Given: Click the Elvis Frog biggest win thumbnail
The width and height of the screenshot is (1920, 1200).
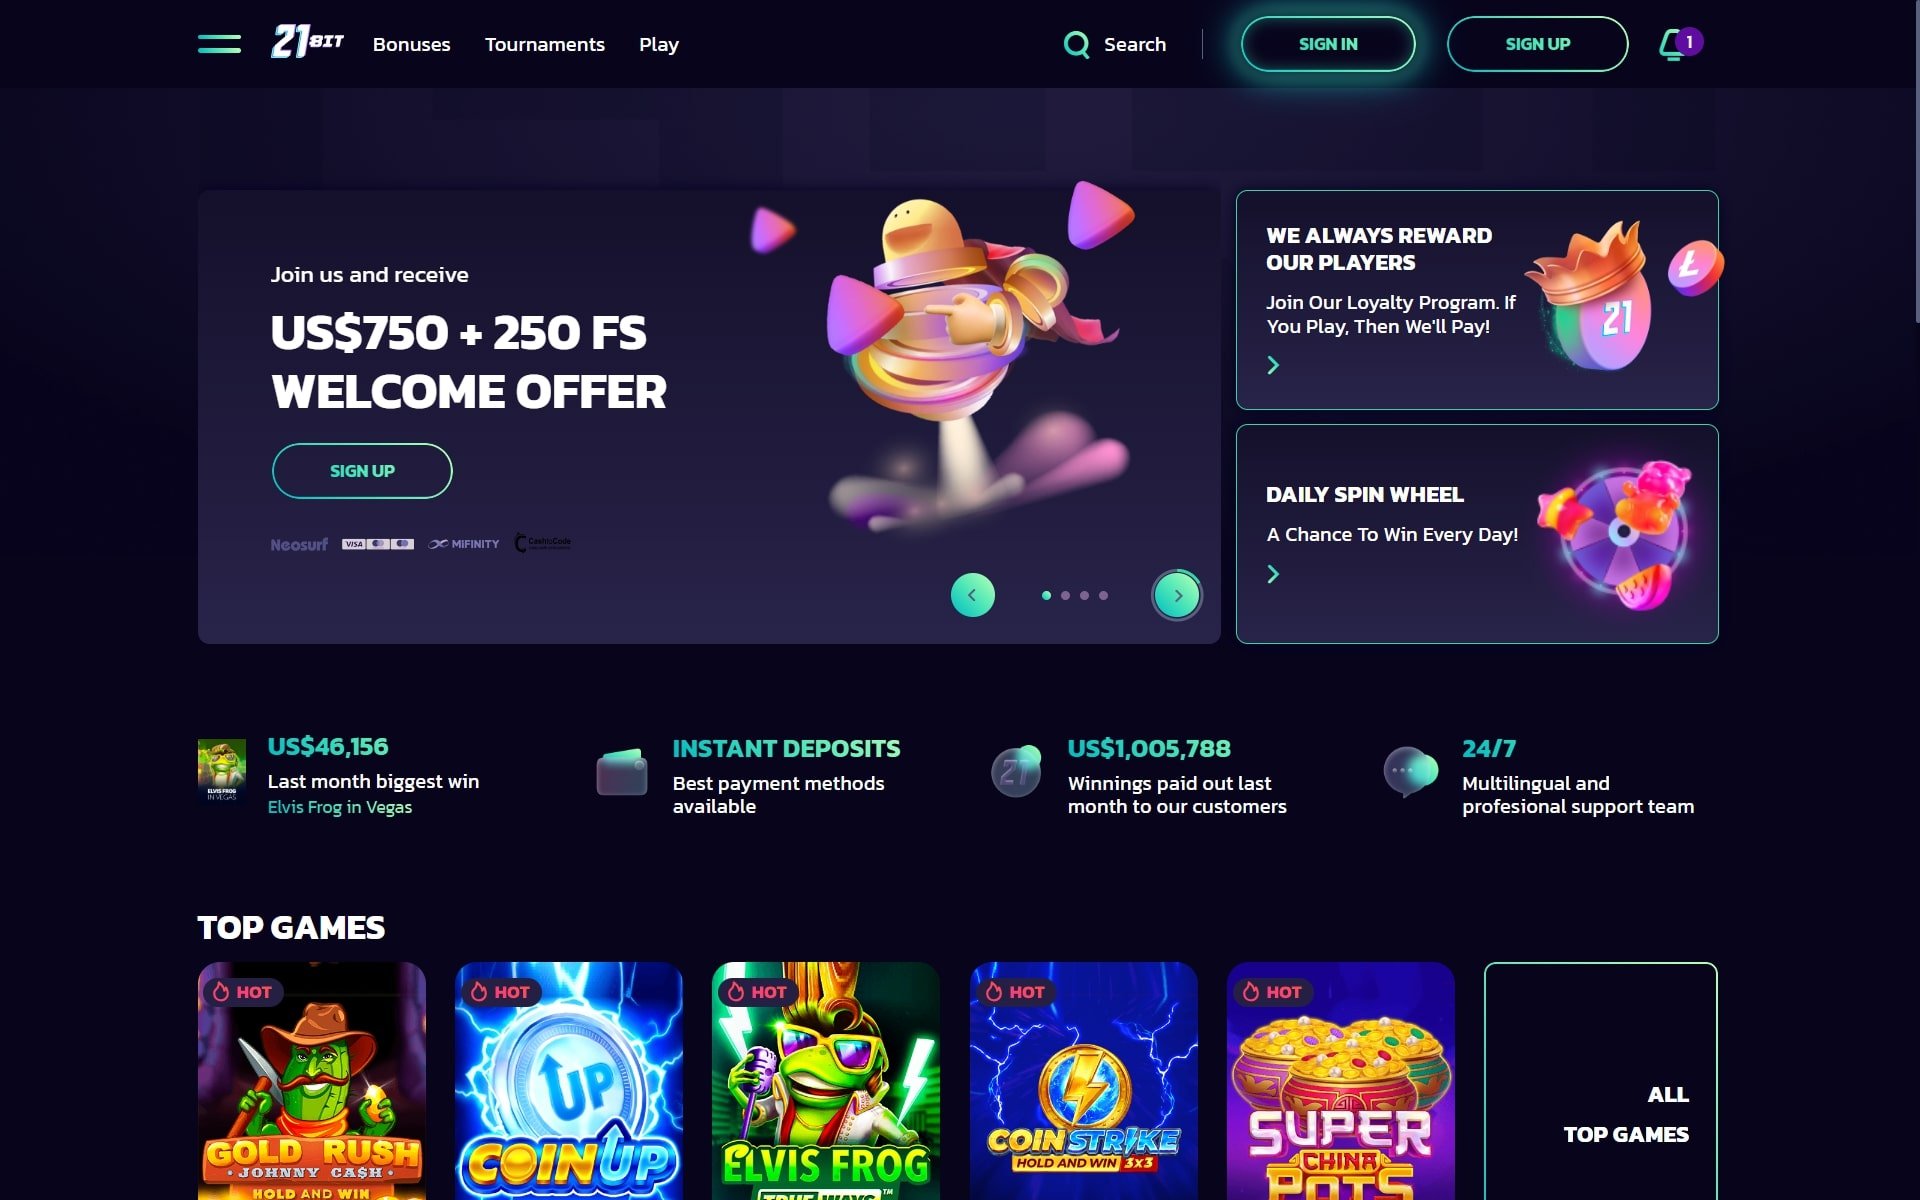Looking at the screenshot, I should [222, 770].
